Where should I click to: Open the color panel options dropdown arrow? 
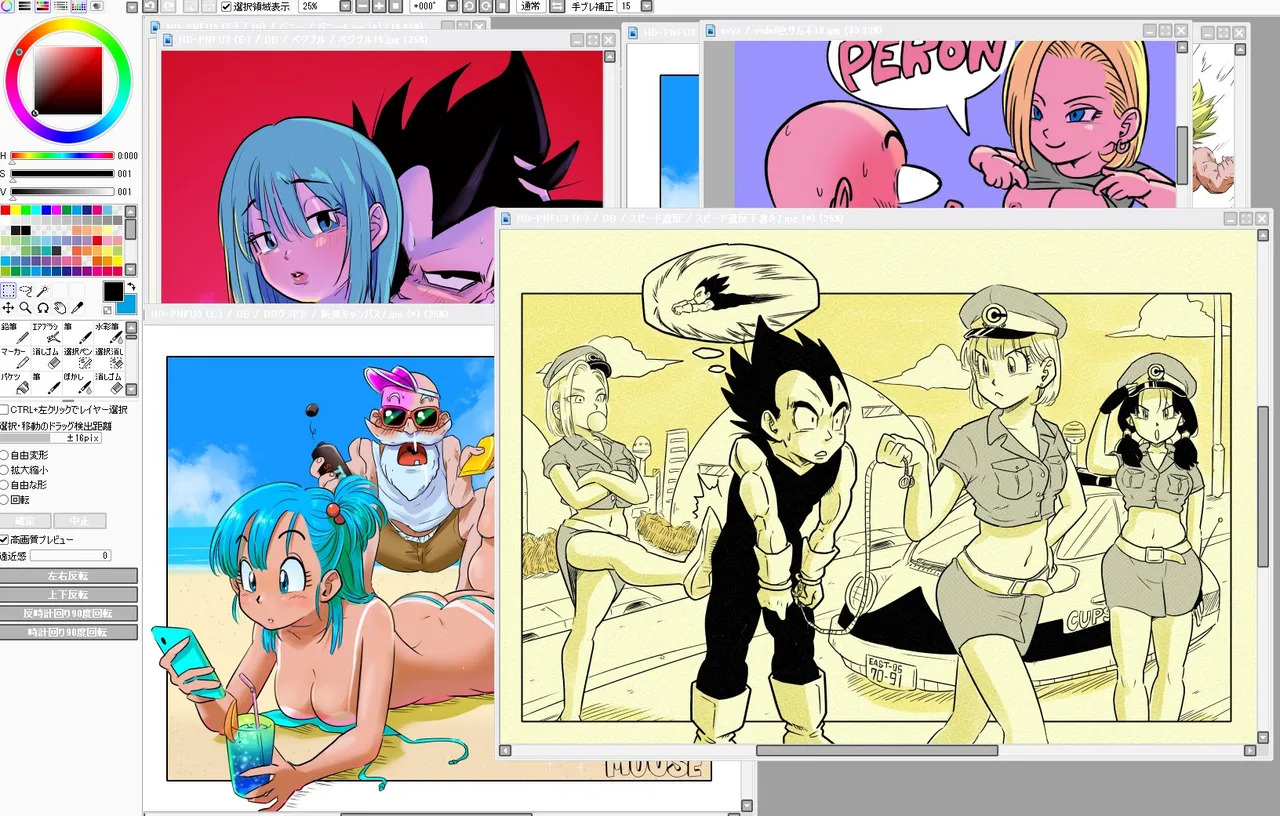pyautogui.click(x=131, y=7)
